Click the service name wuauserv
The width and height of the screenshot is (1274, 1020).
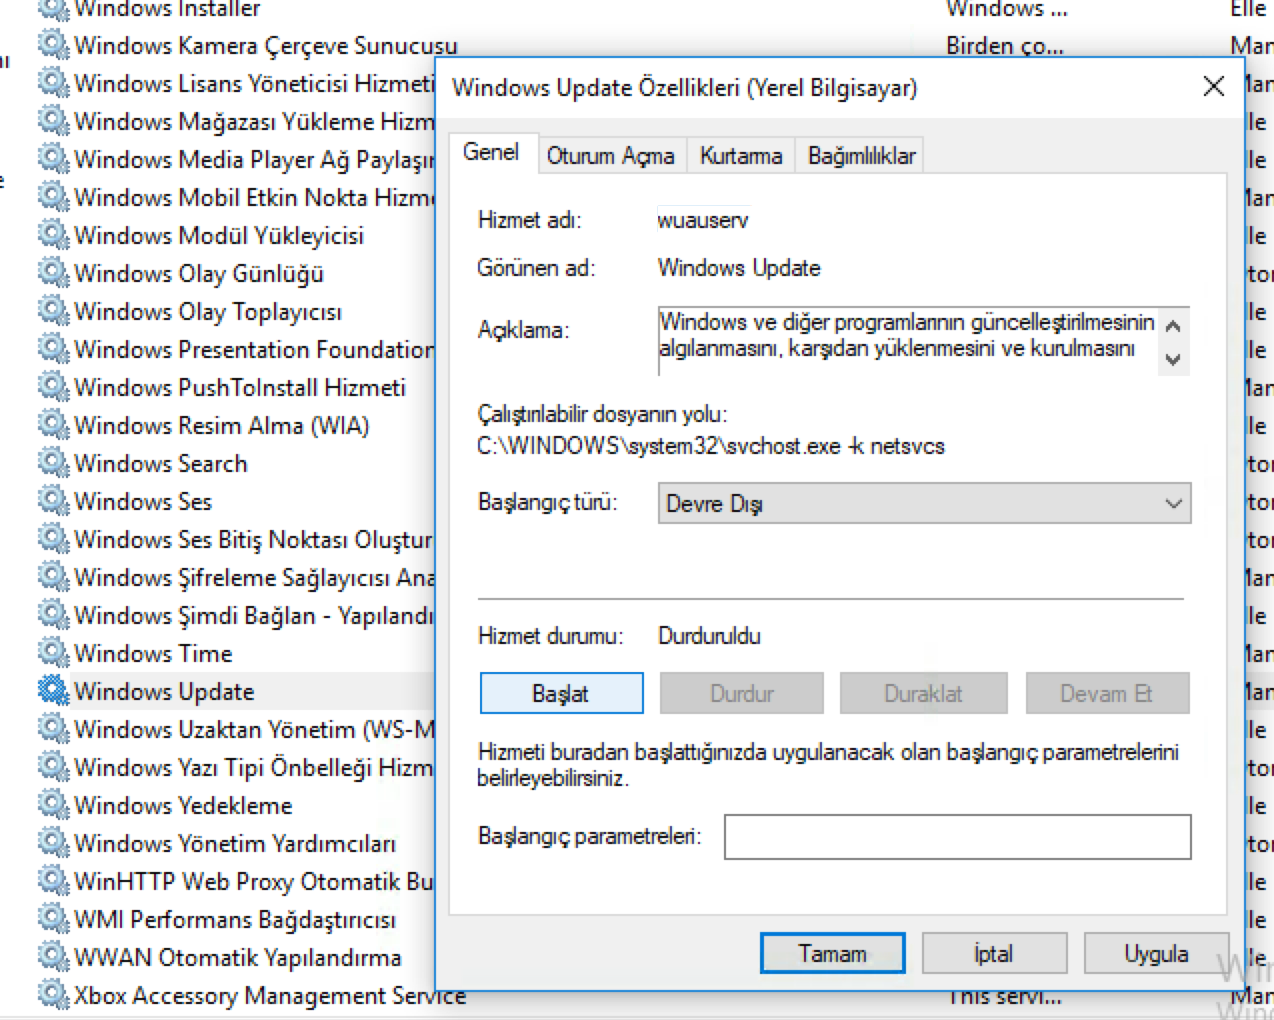click(x=702, y=220)
